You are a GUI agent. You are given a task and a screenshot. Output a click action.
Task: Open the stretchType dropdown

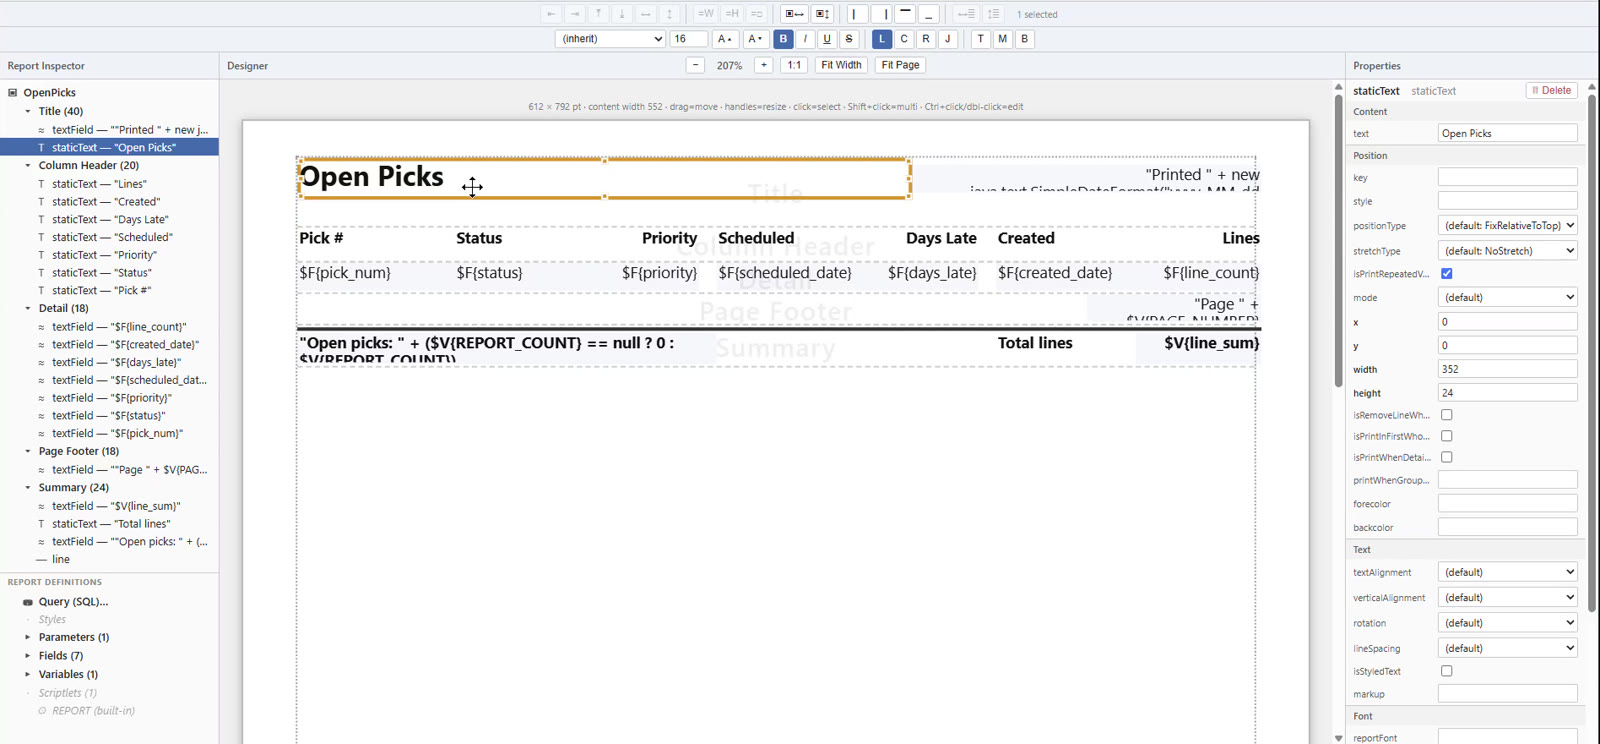click(x=1508, y=251)
